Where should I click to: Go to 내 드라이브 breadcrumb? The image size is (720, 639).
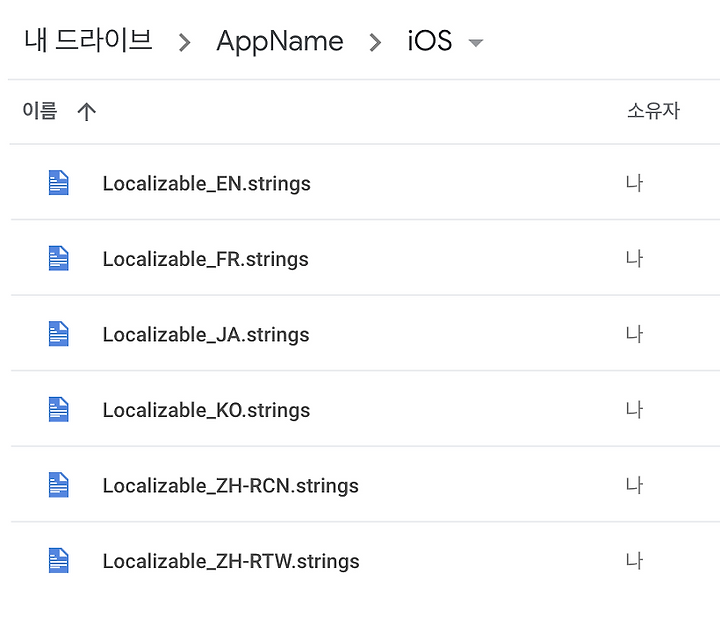[88, 40]
